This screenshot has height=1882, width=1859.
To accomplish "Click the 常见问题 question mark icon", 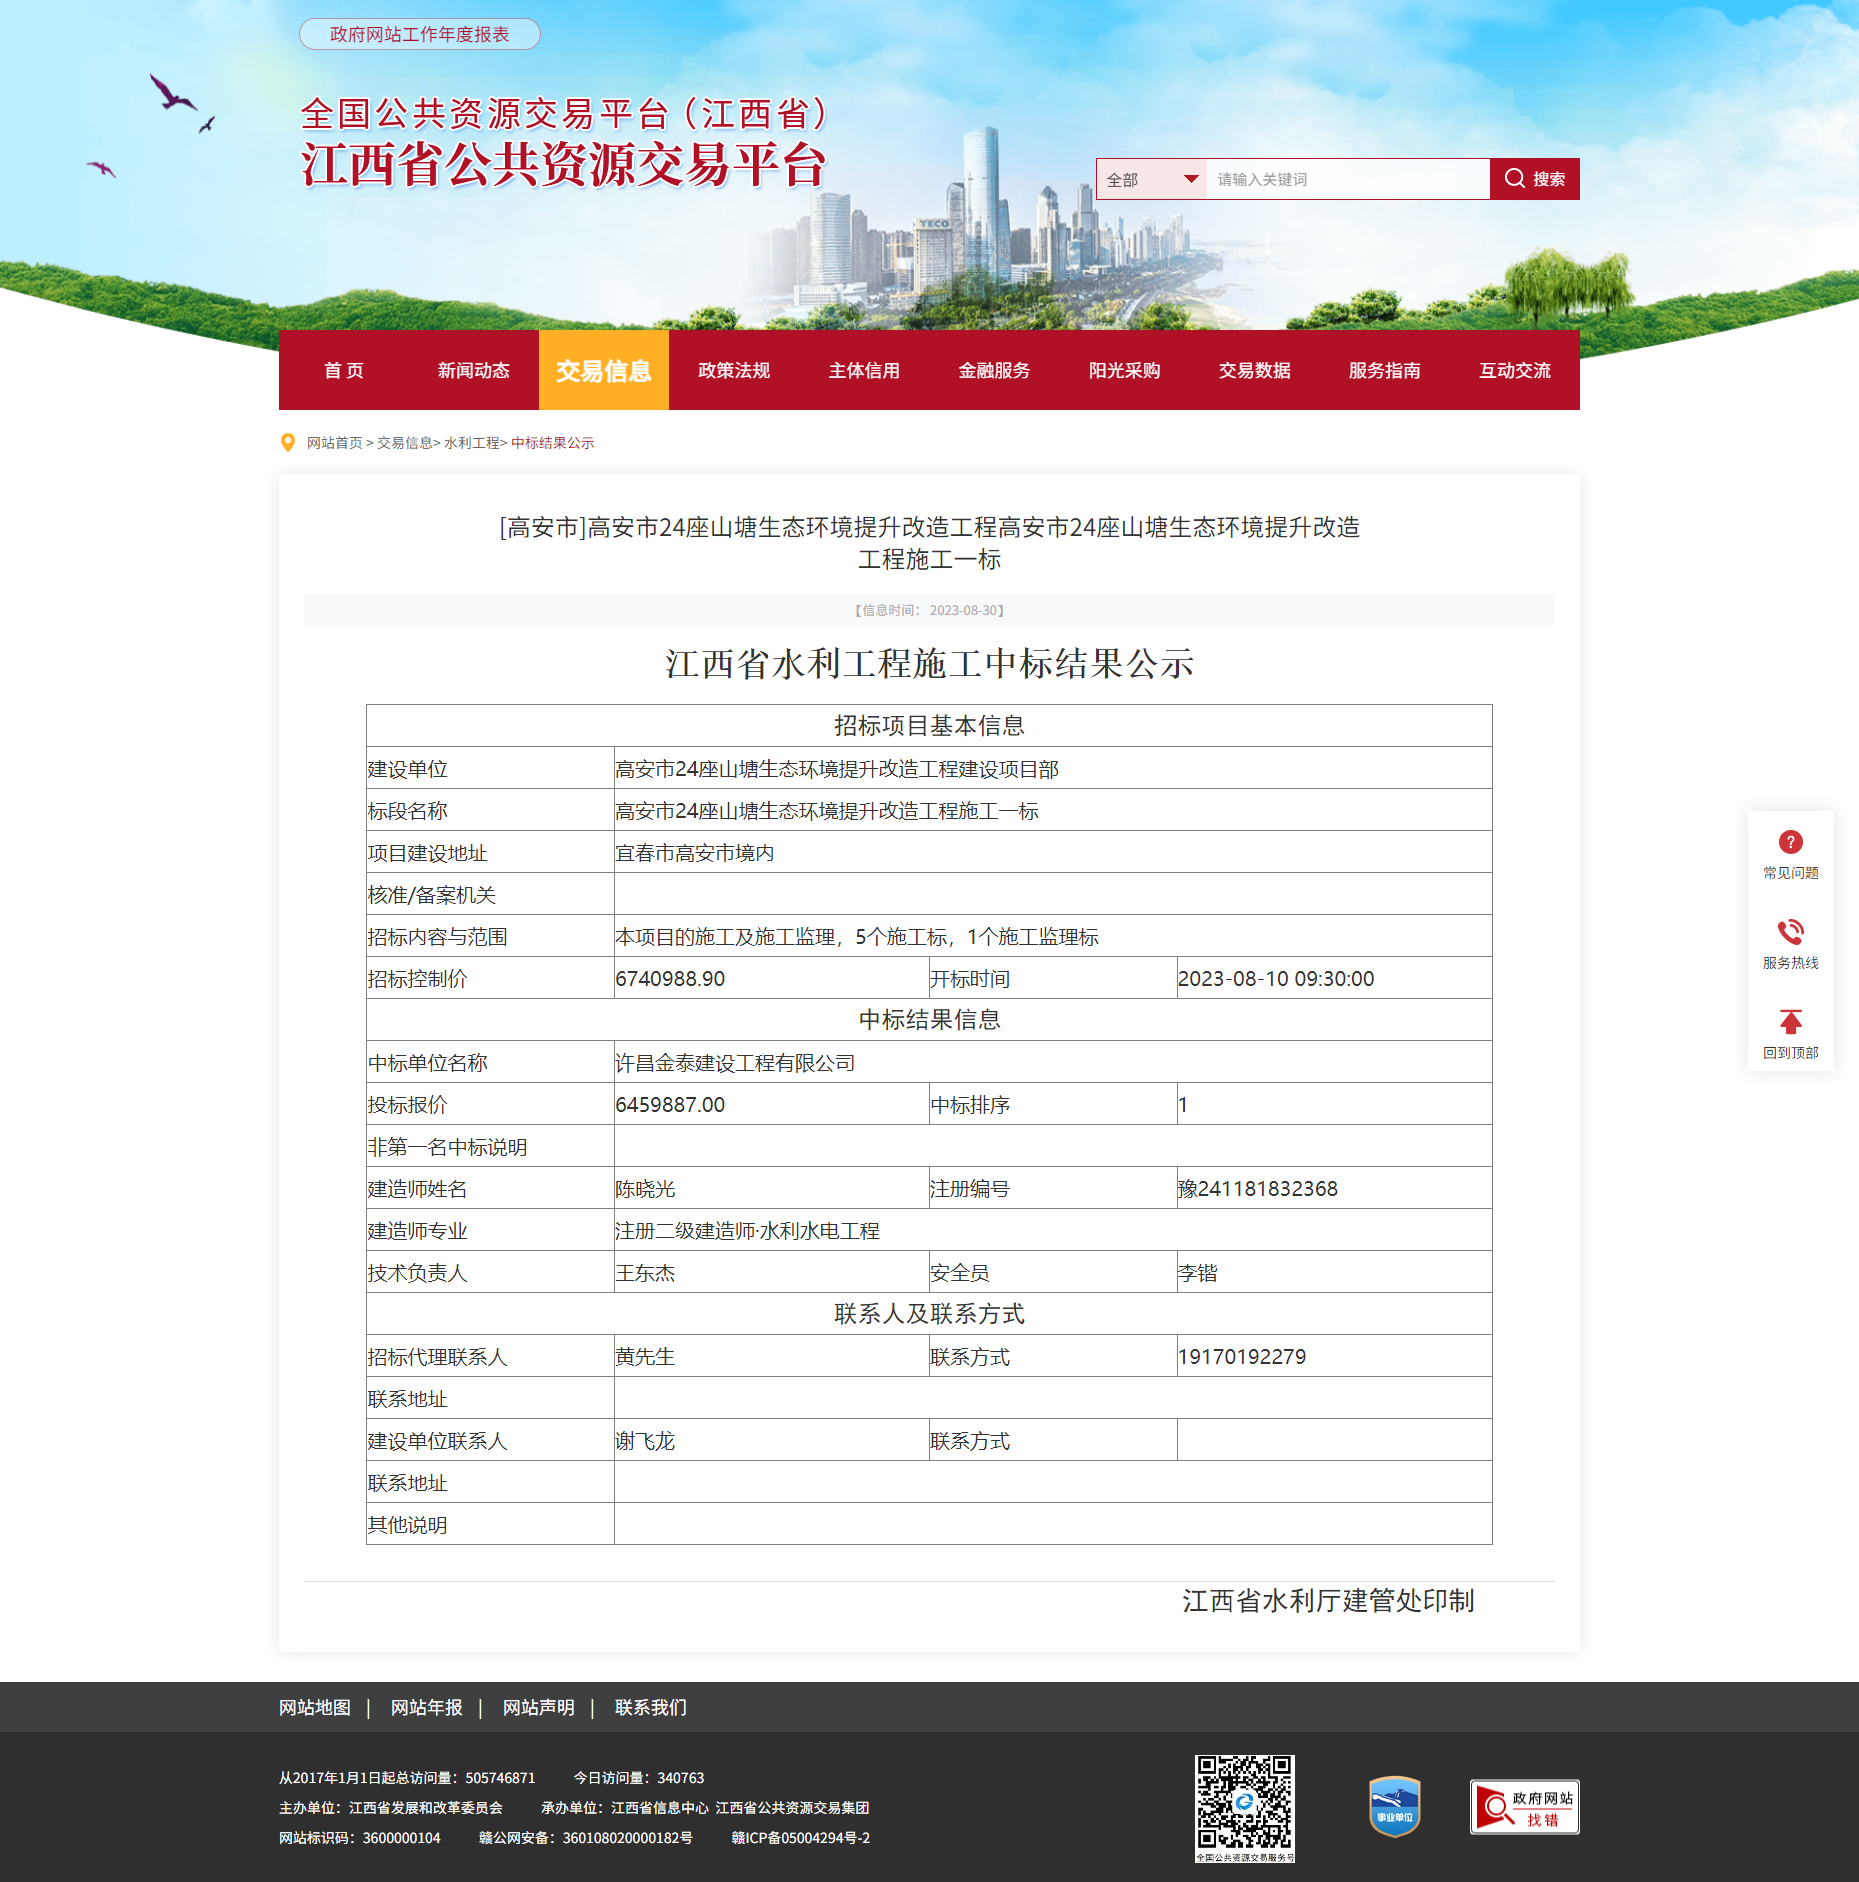I will tap(1790, 842).
